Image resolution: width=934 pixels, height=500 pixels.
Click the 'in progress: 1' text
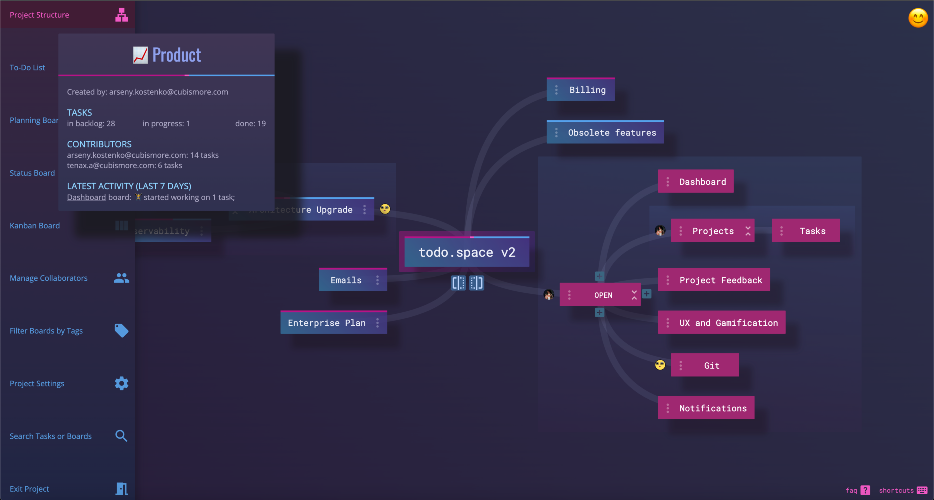[166, 123]
